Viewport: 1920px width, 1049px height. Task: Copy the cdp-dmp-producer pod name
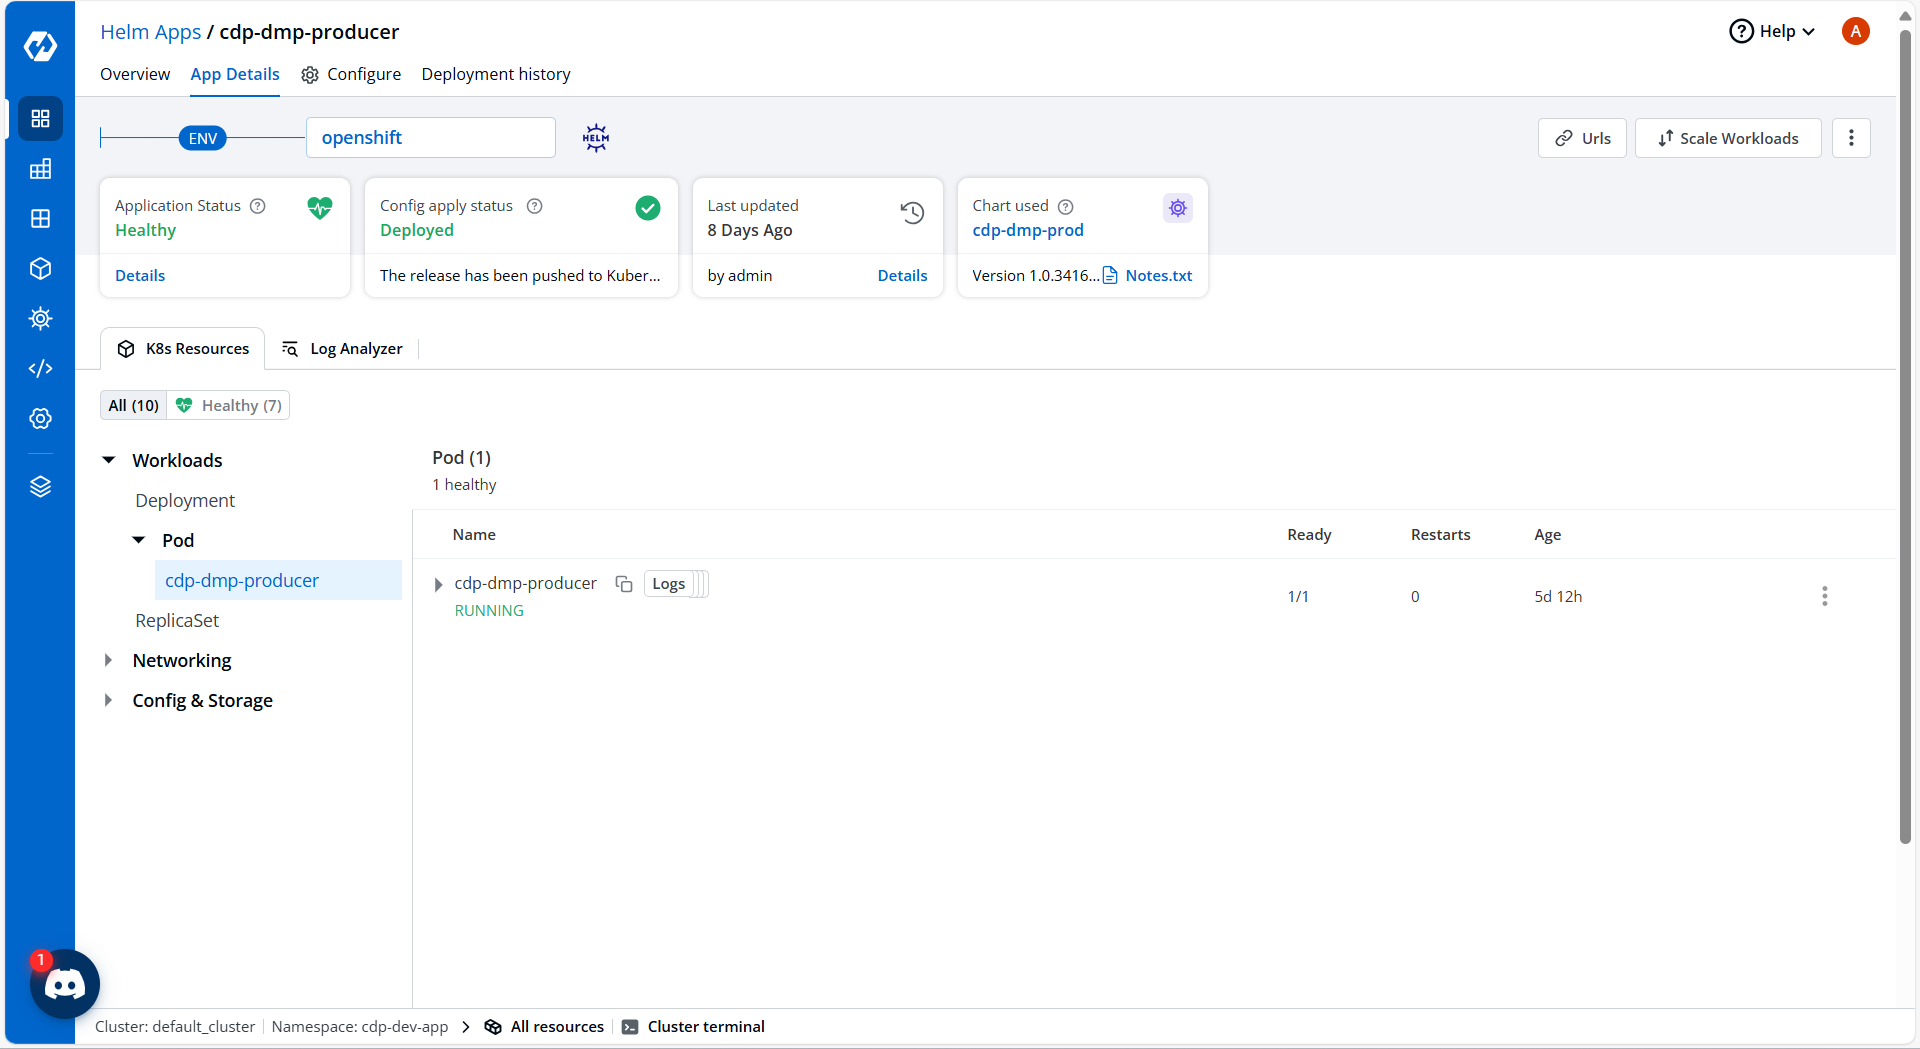tap(624, 584)
